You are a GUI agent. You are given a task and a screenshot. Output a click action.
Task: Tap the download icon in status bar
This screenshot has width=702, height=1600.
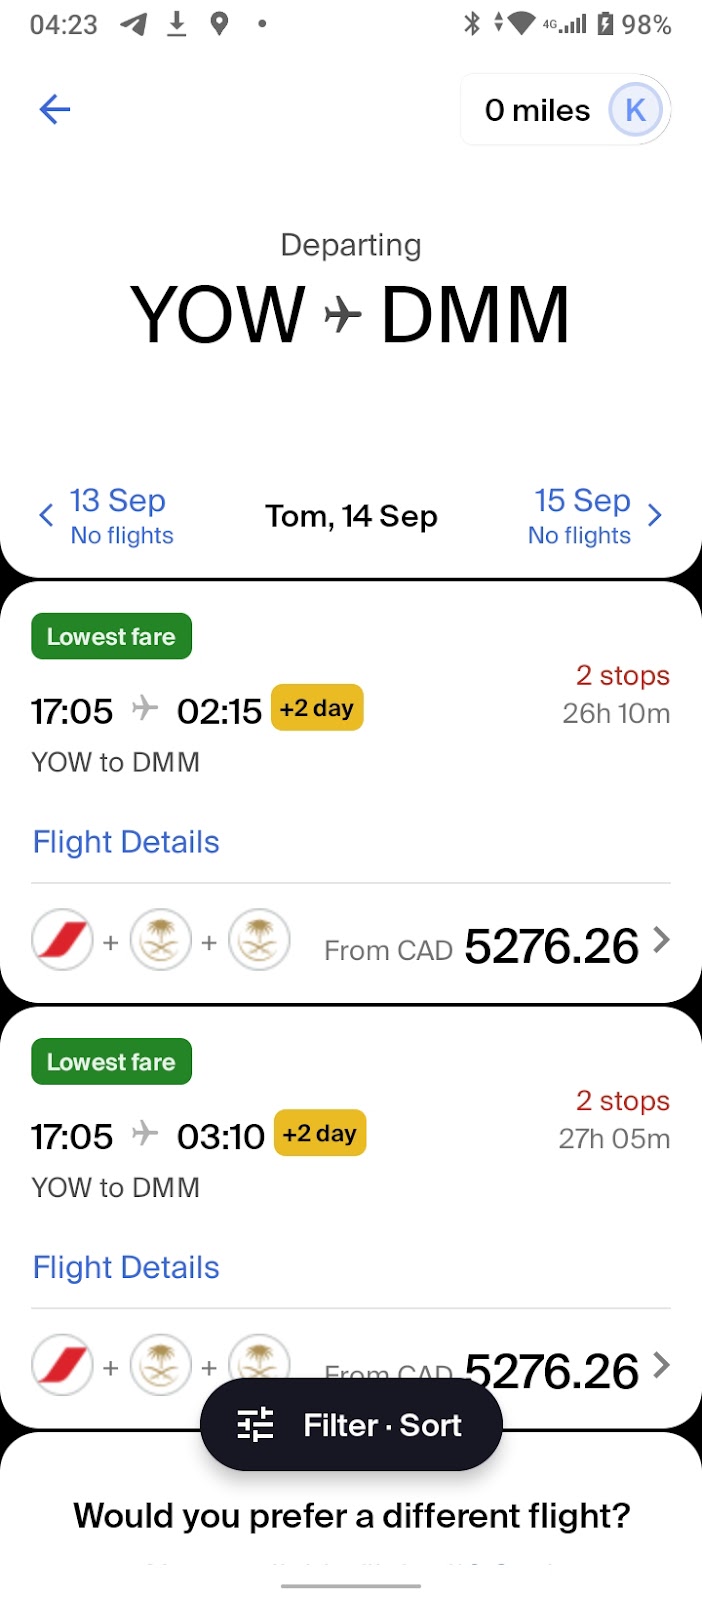pos(177,23)
